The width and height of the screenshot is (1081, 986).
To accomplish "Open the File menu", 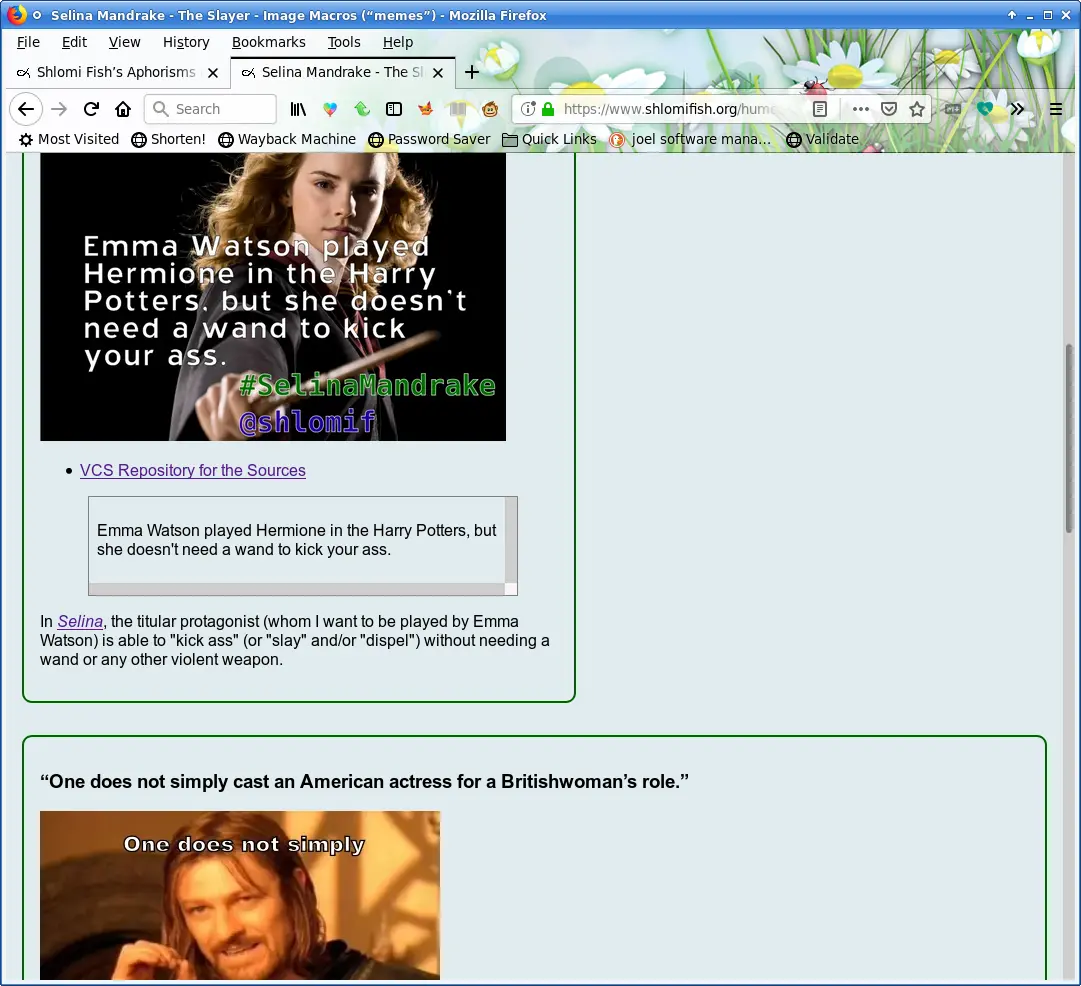I will [x=28, y=42].
